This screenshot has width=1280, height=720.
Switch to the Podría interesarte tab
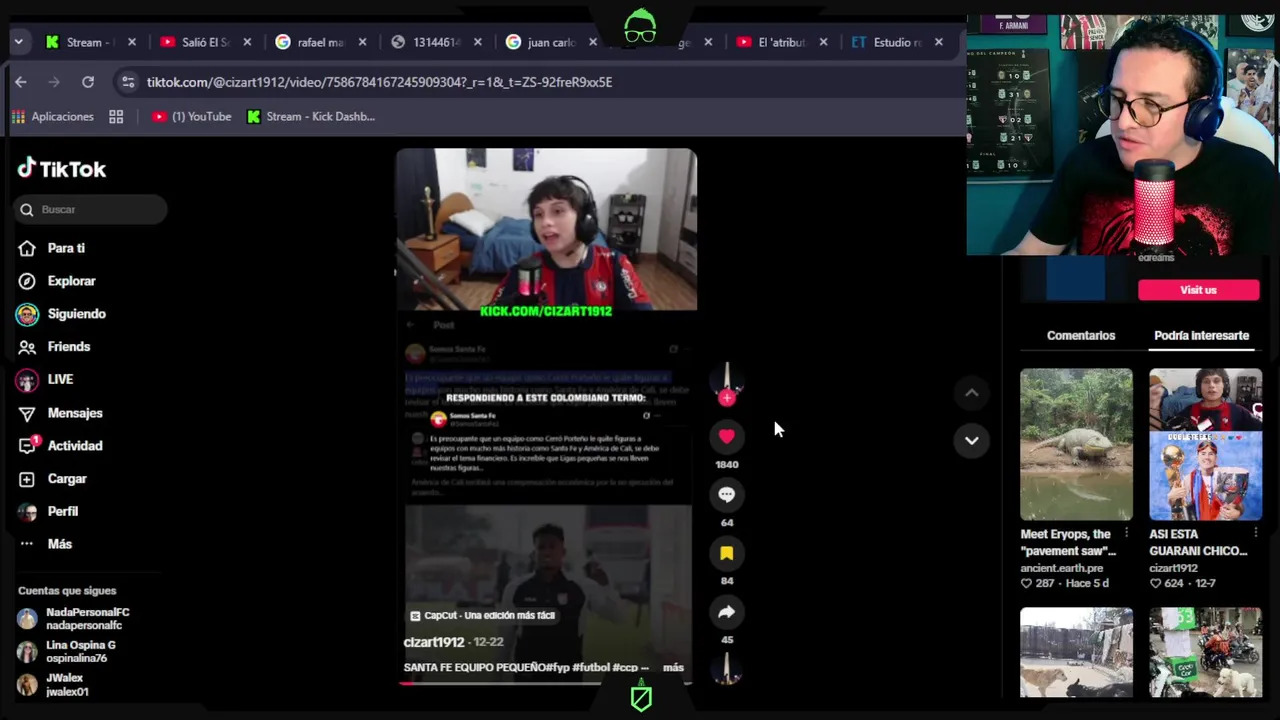pyautogui.click(x=1202, y=336)
